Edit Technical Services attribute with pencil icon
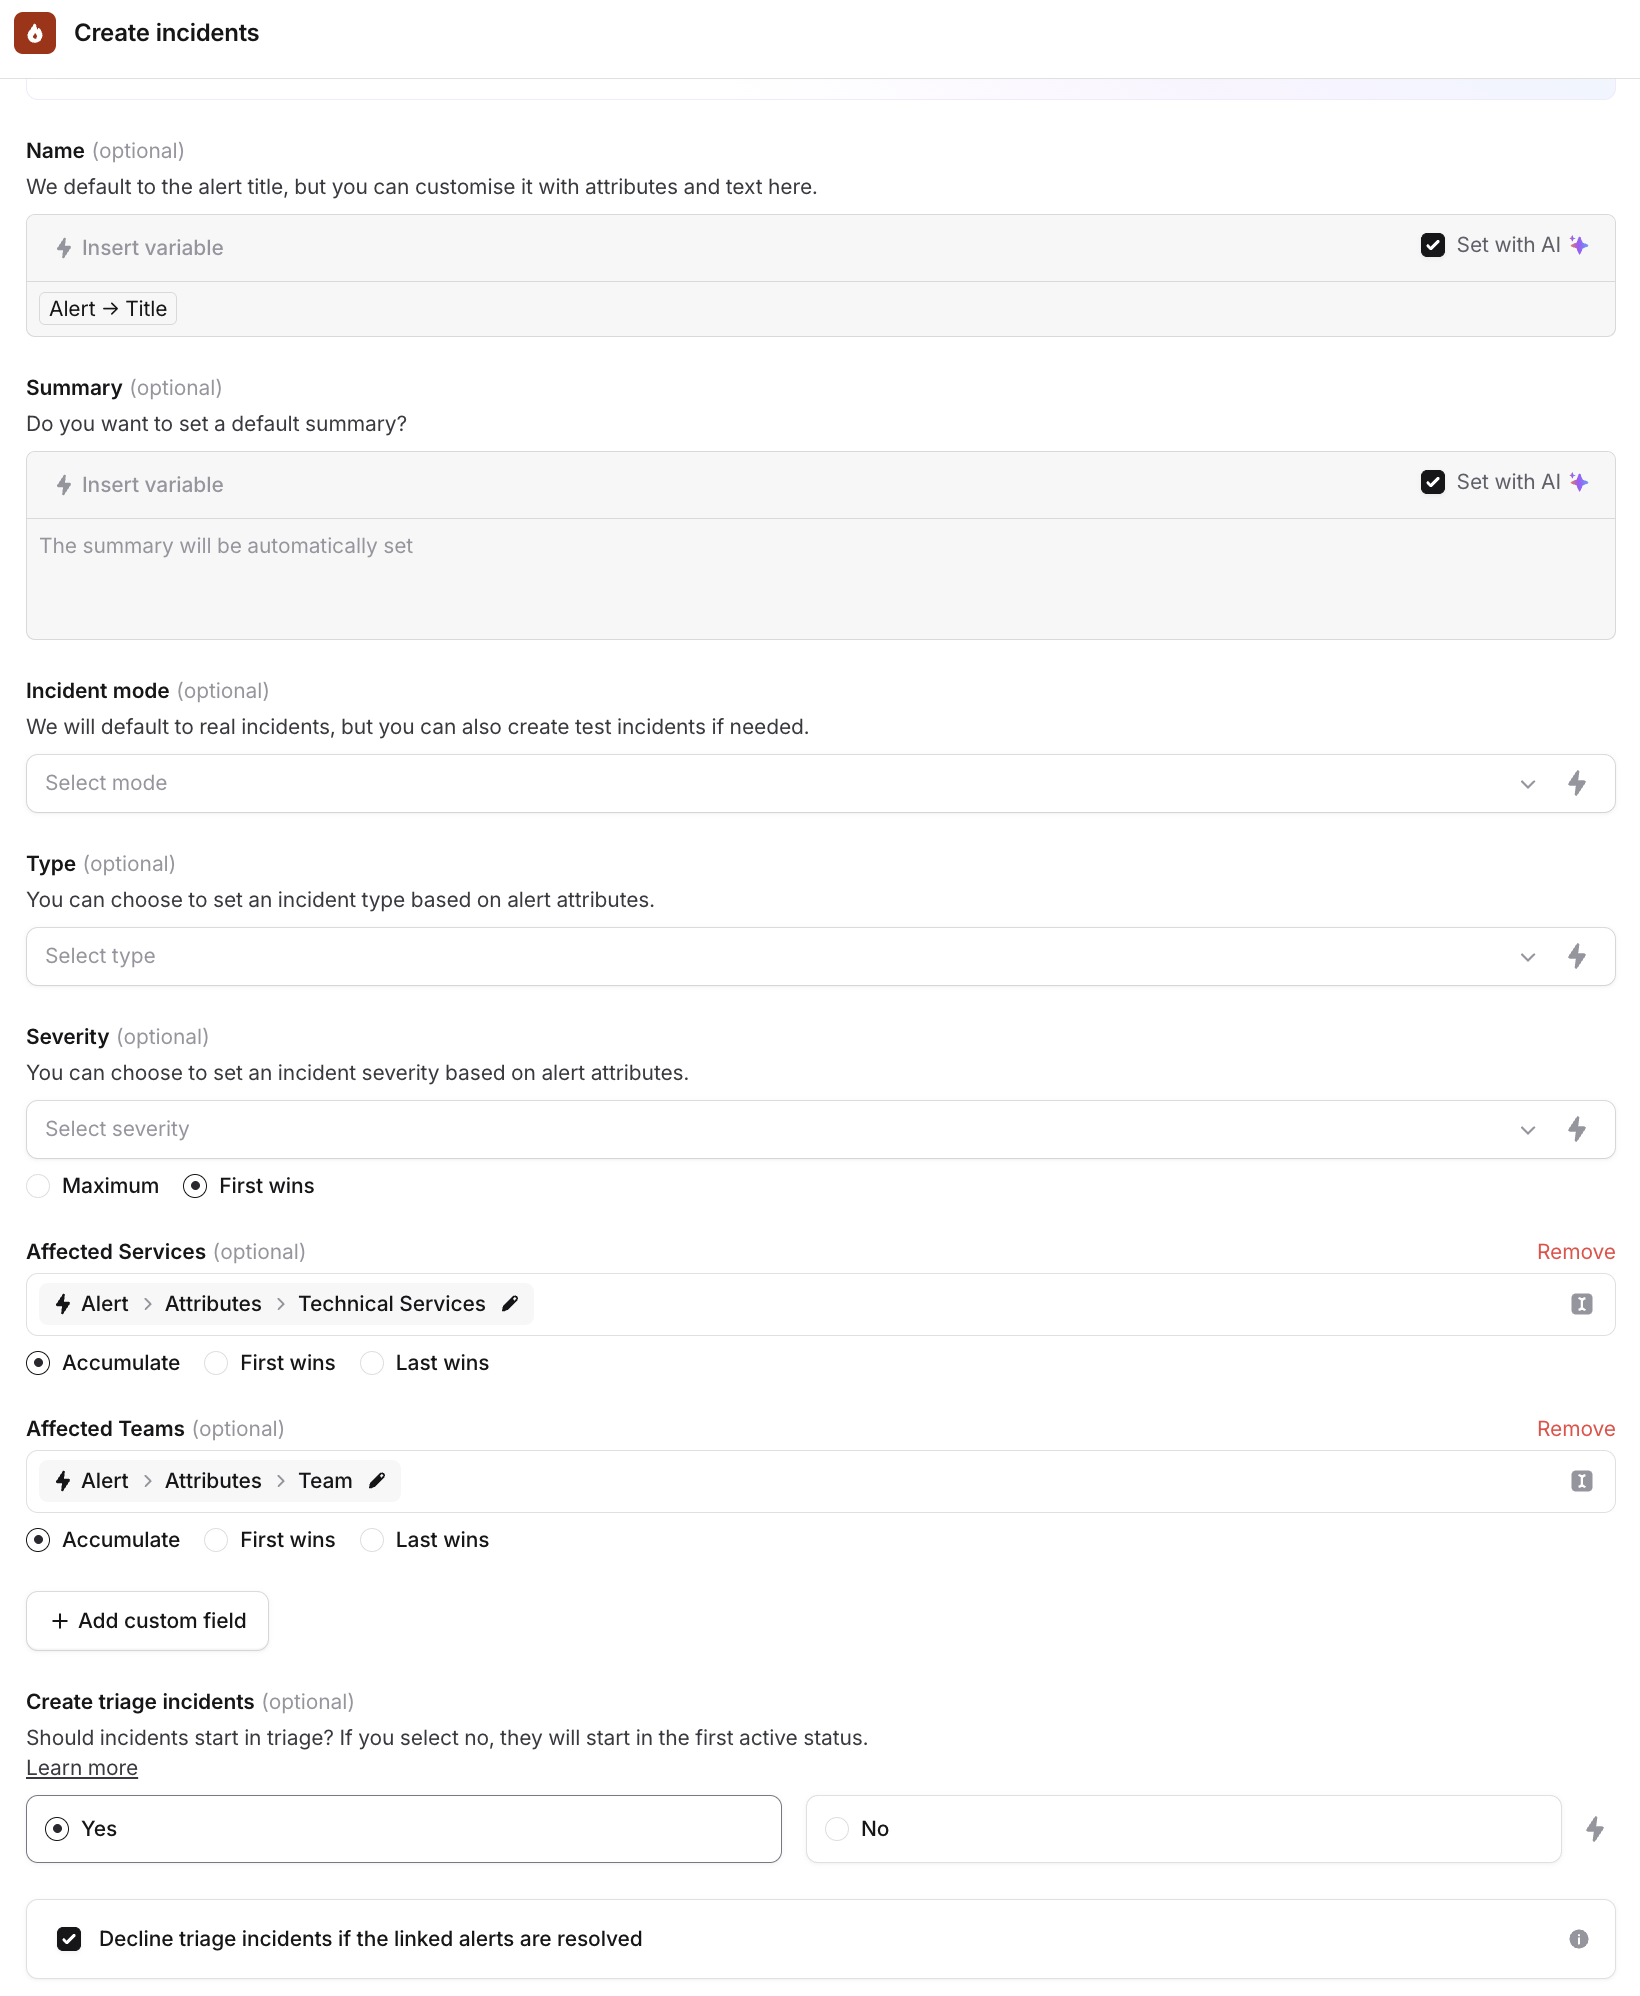The height and width of the screenshot is (1996, 1640). point(510,1303)
